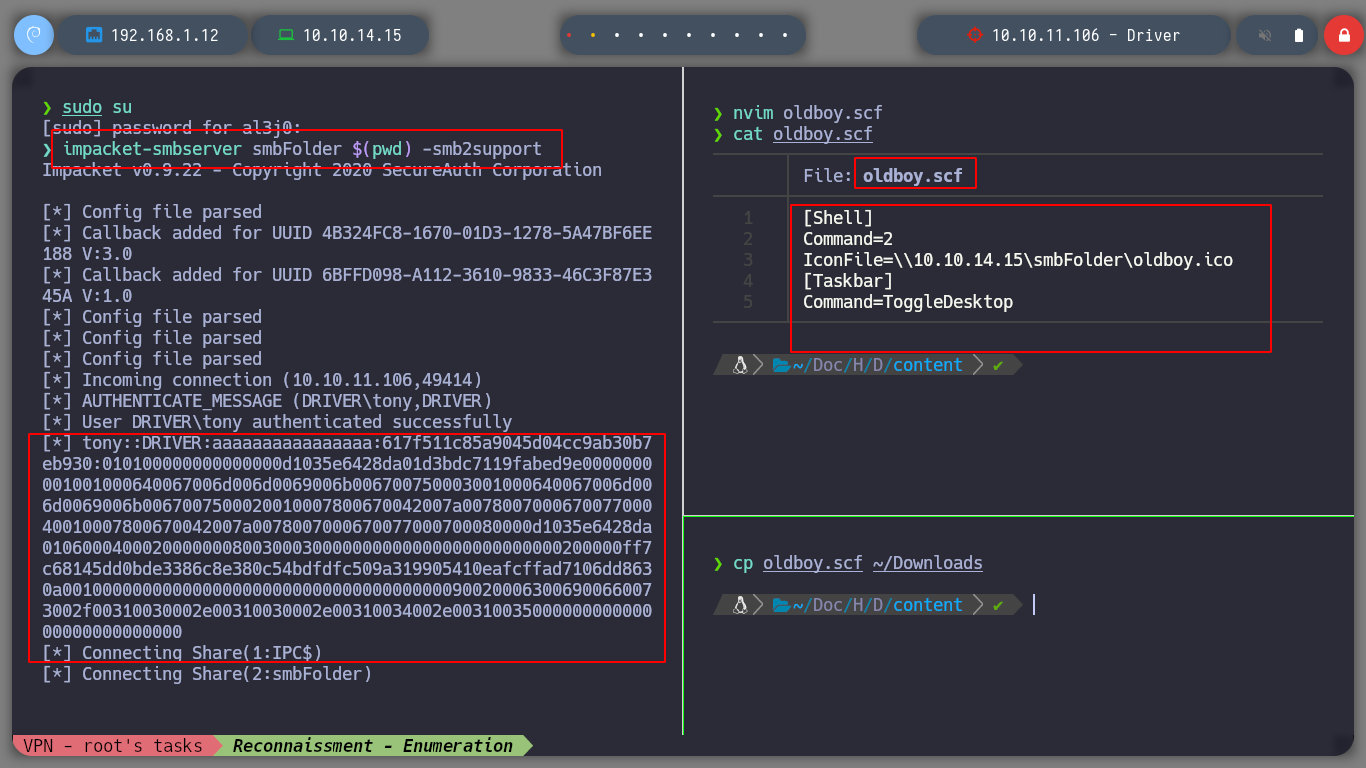Click the battery status icon
The height and width of the screenshot is (768, 1366).
pyautogui.click(x=1299, y=35)
